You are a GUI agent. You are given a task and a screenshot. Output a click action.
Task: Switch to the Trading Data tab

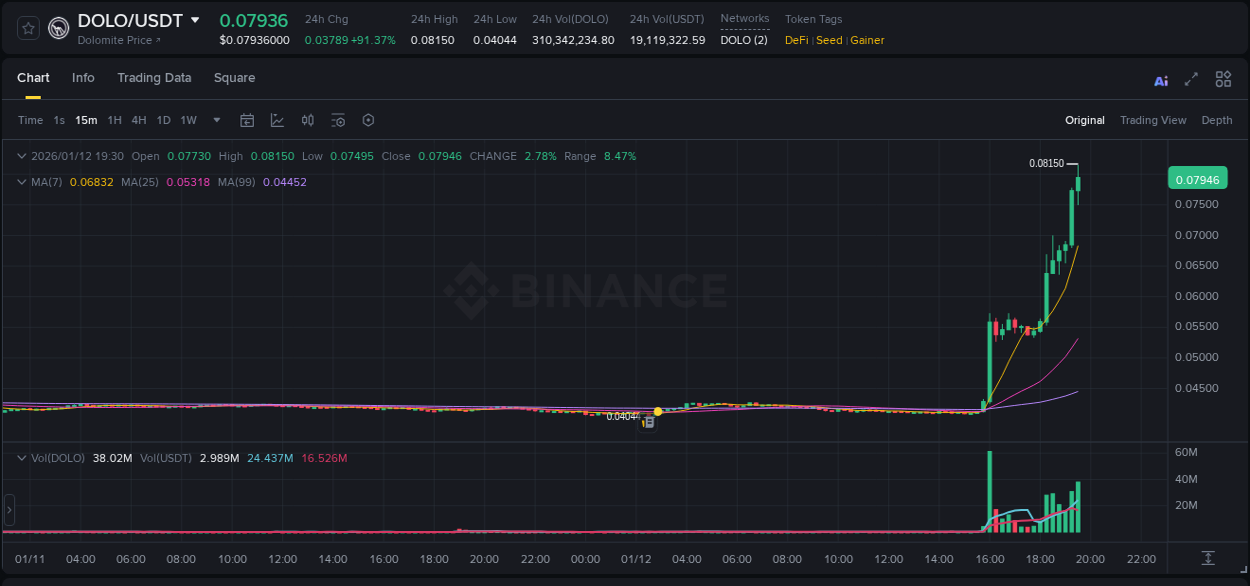pyautogui.click(x=154, y=78)
